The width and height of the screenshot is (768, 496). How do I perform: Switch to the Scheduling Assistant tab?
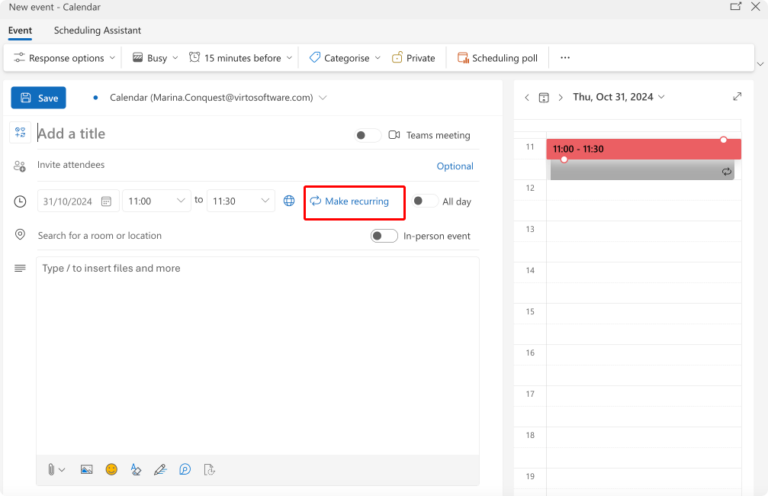97,31
